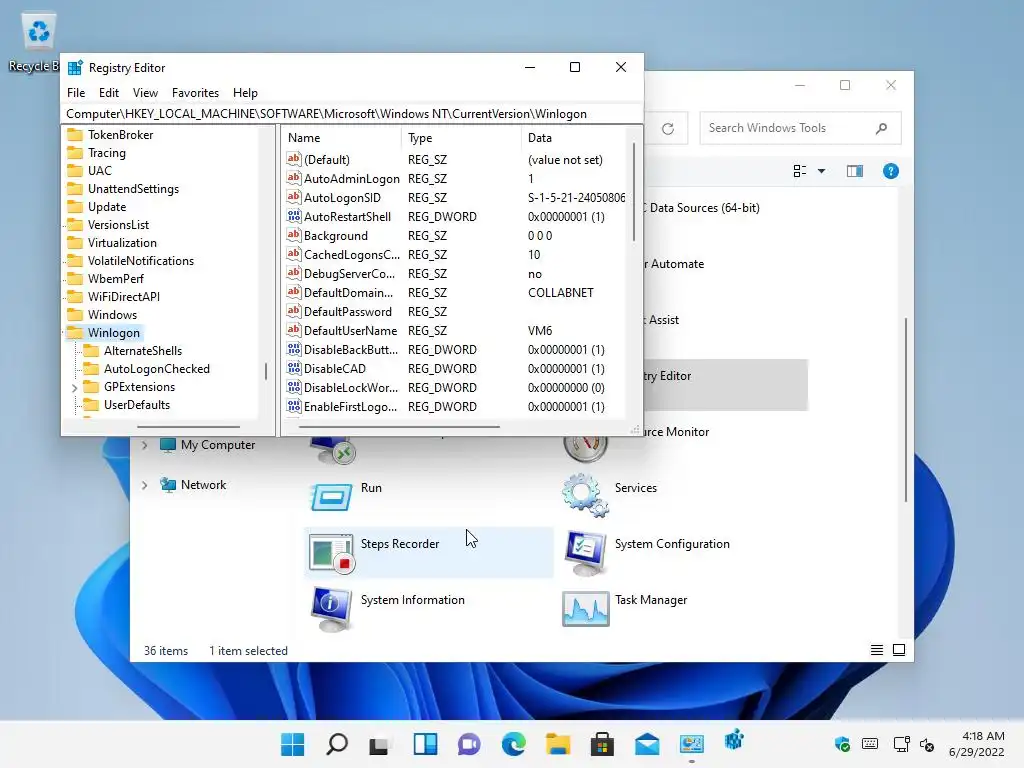Open the View menu in Registry Editor

click(145, 93)
